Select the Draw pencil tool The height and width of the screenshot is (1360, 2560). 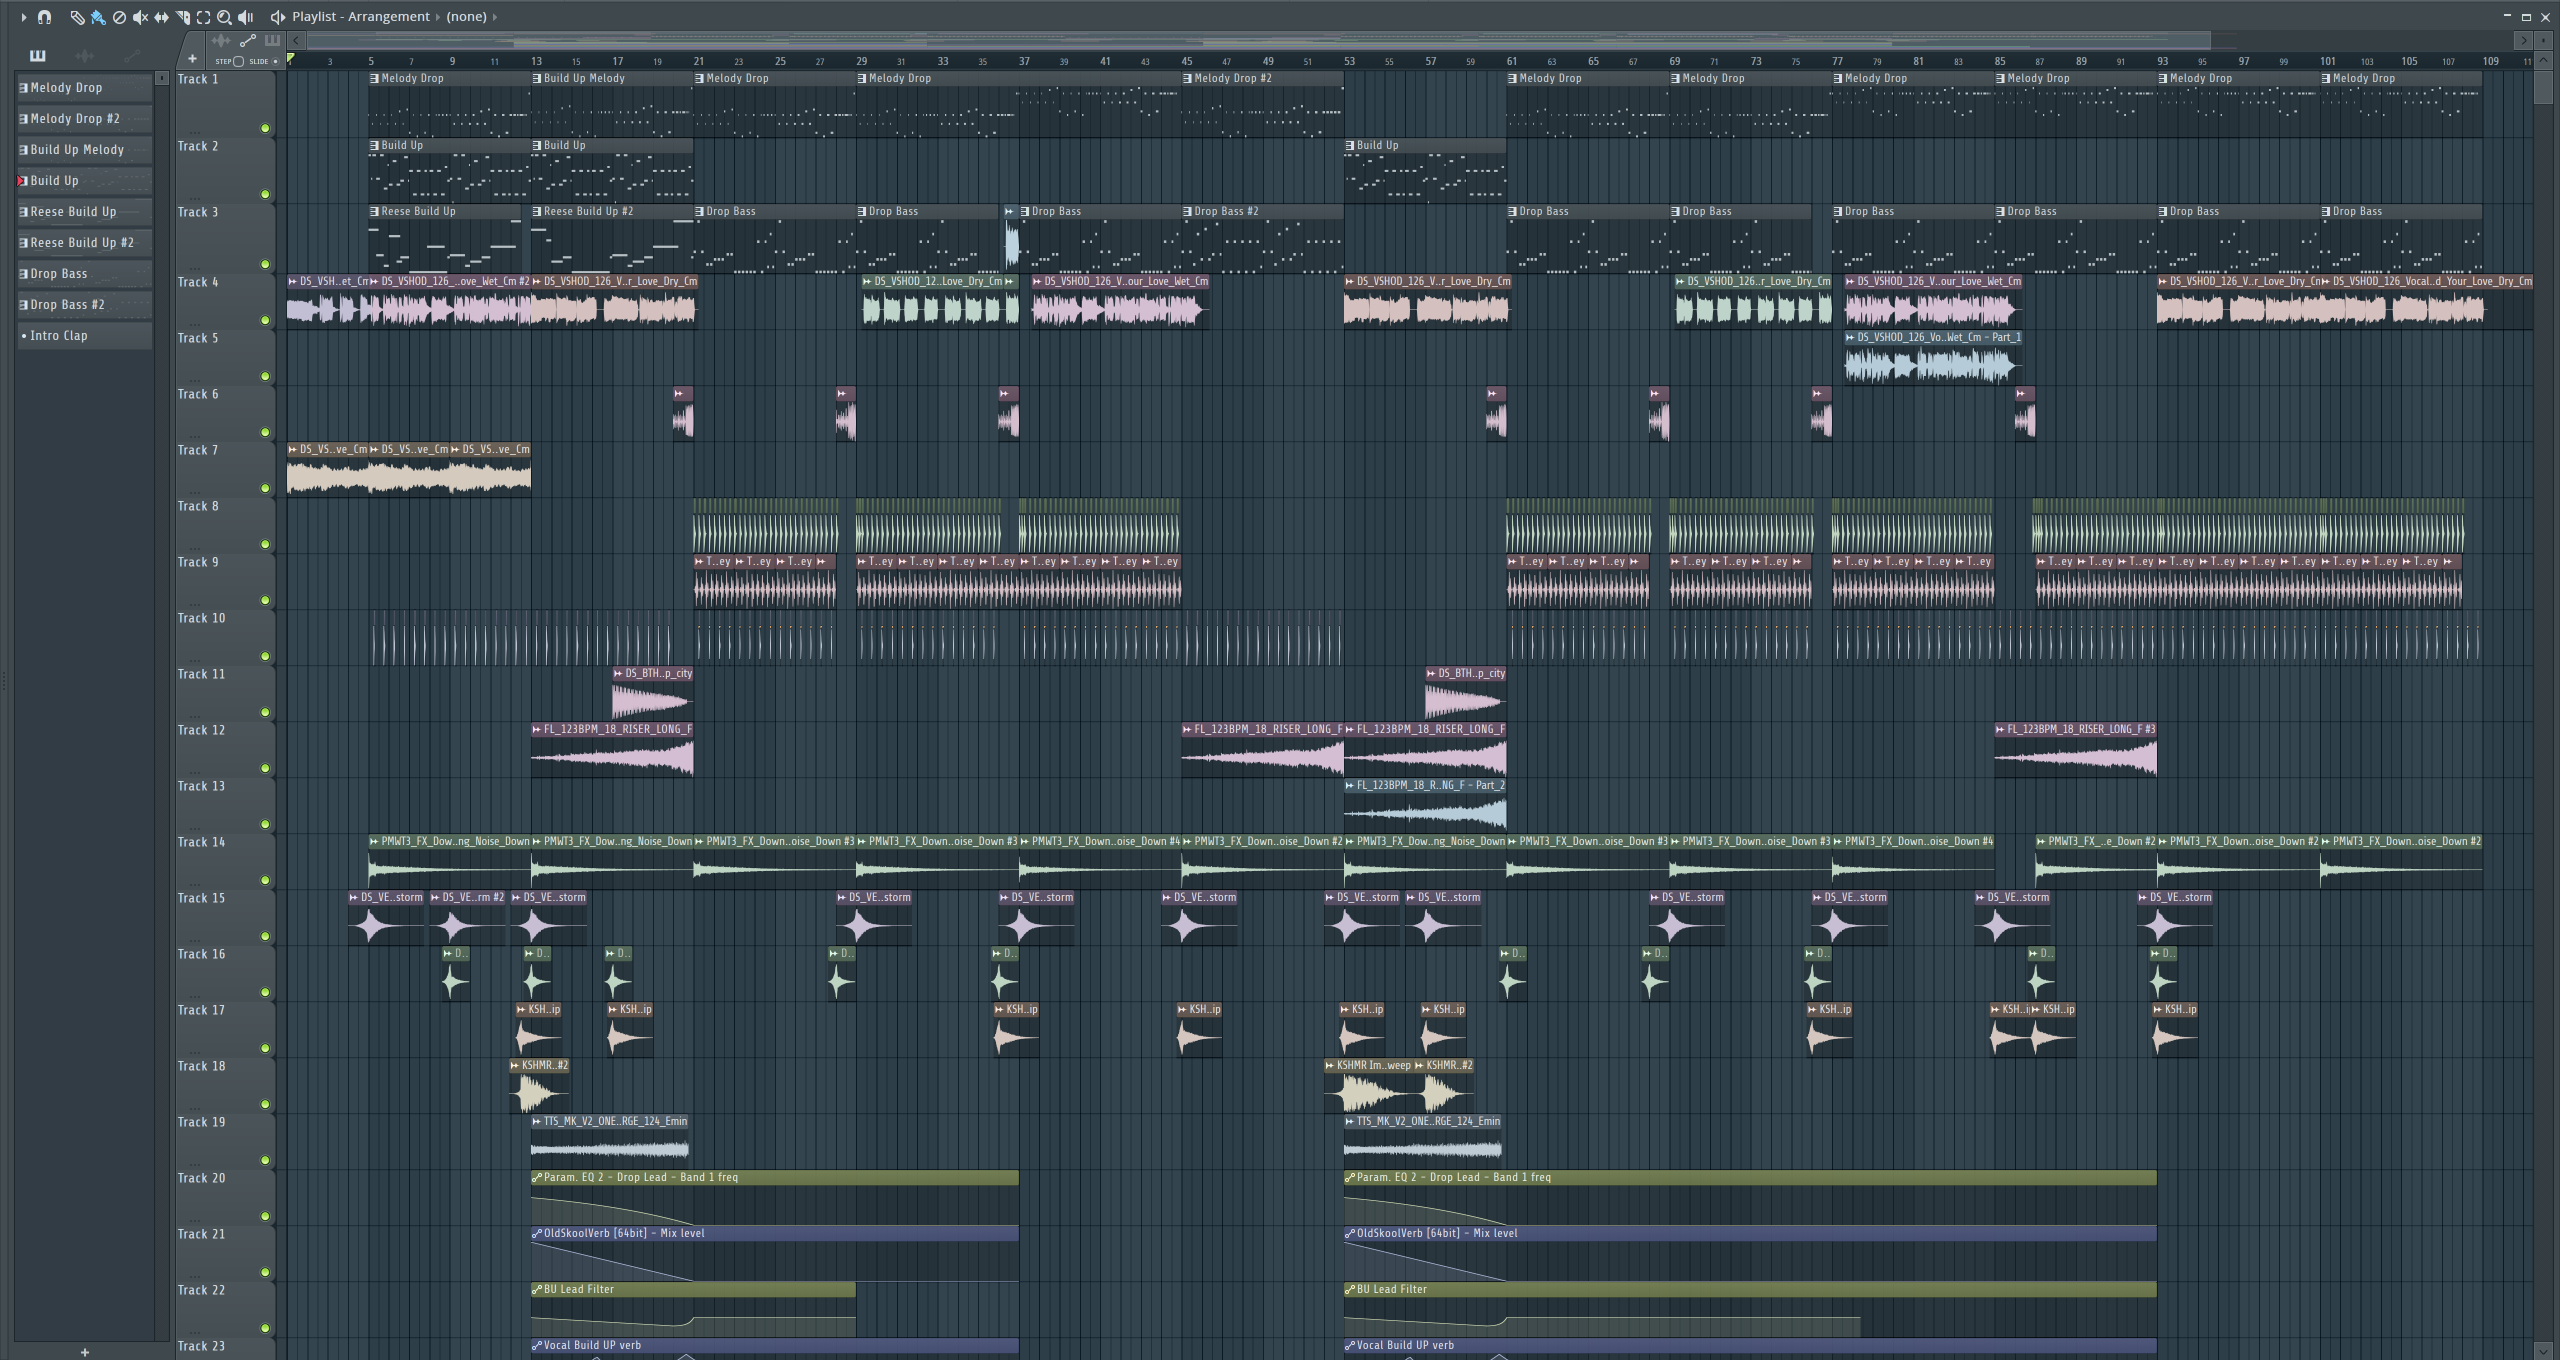click(77, 17)
